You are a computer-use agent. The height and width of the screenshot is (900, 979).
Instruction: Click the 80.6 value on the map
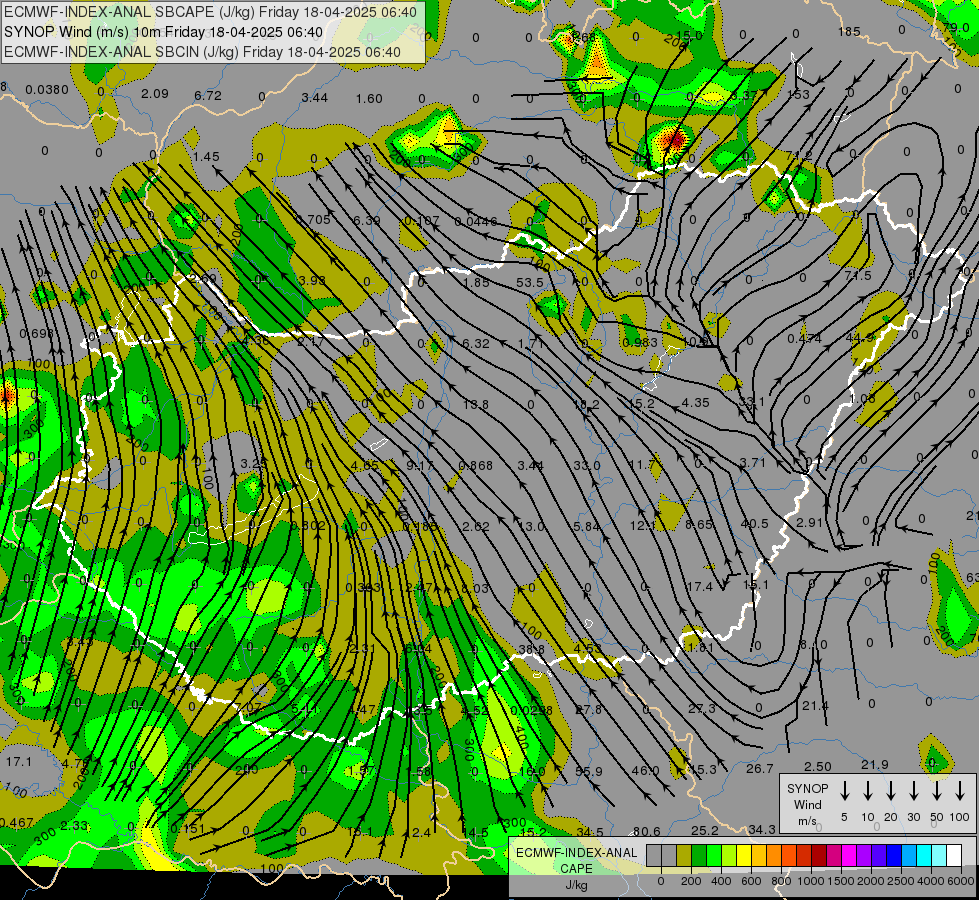click(x=646, y=831)
